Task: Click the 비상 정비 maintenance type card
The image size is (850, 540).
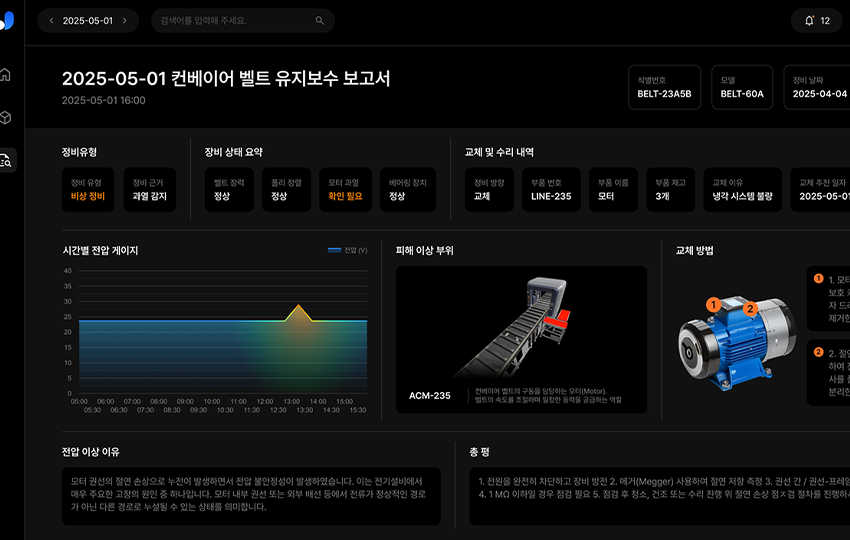Action: 88,190
